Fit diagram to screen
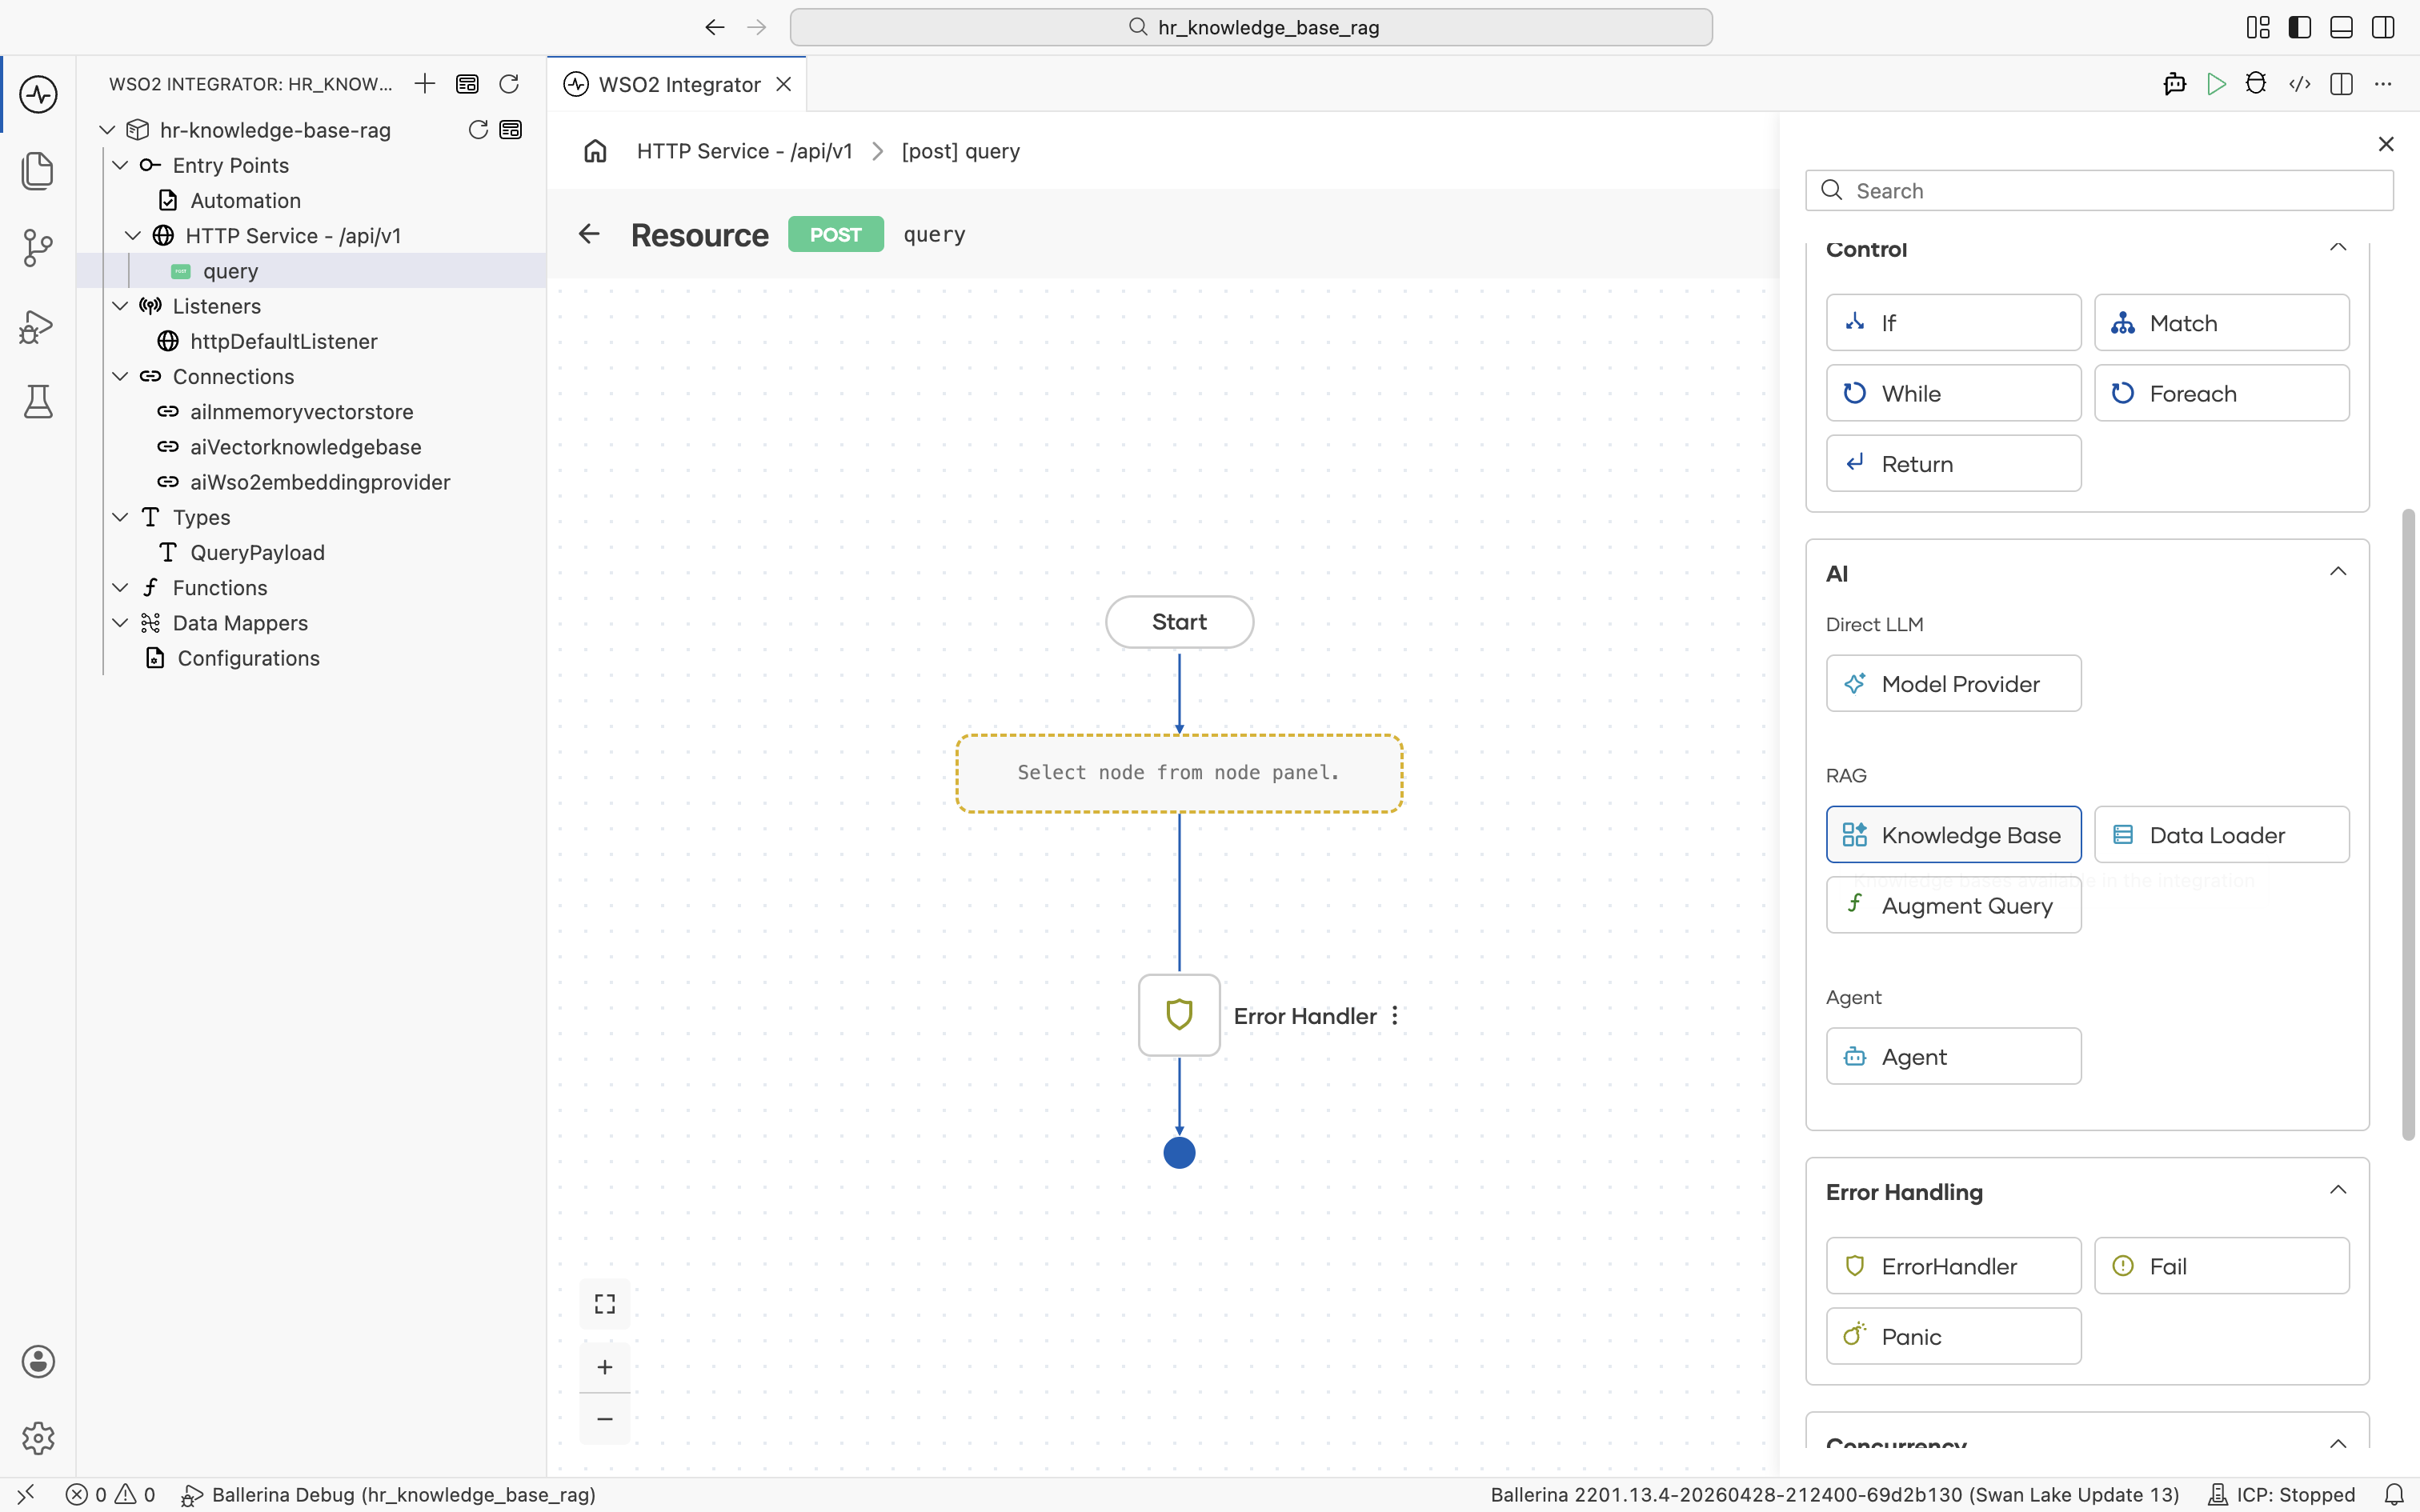The width and height of the screenshot is (2420, 1512). click(x=605, y=1304)
